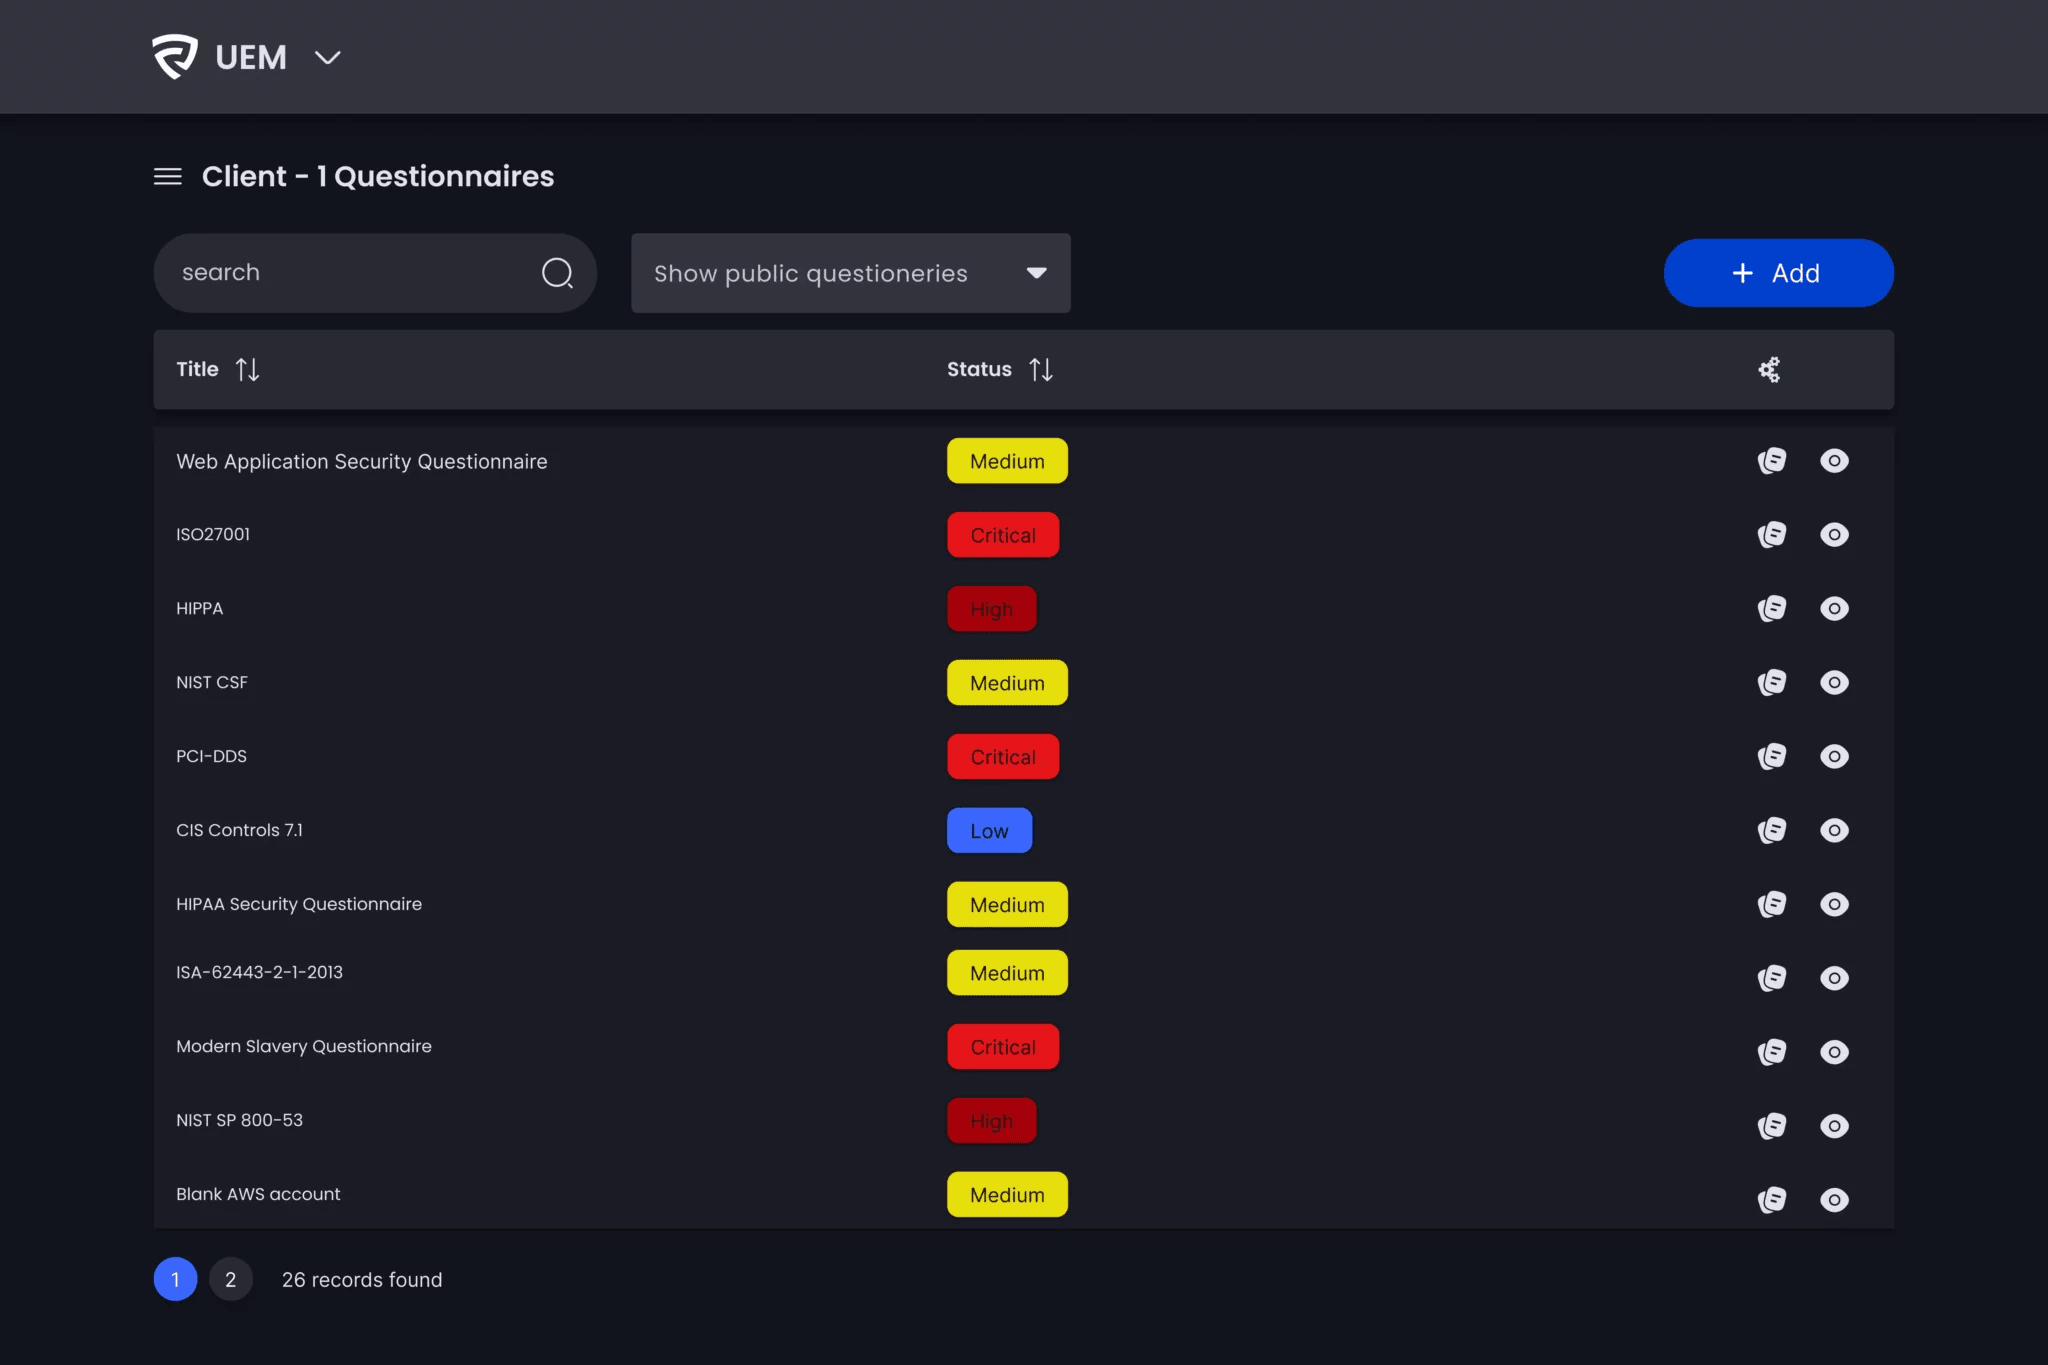View the Web Application Security Questionnaire eye icon

point(1834,461)
